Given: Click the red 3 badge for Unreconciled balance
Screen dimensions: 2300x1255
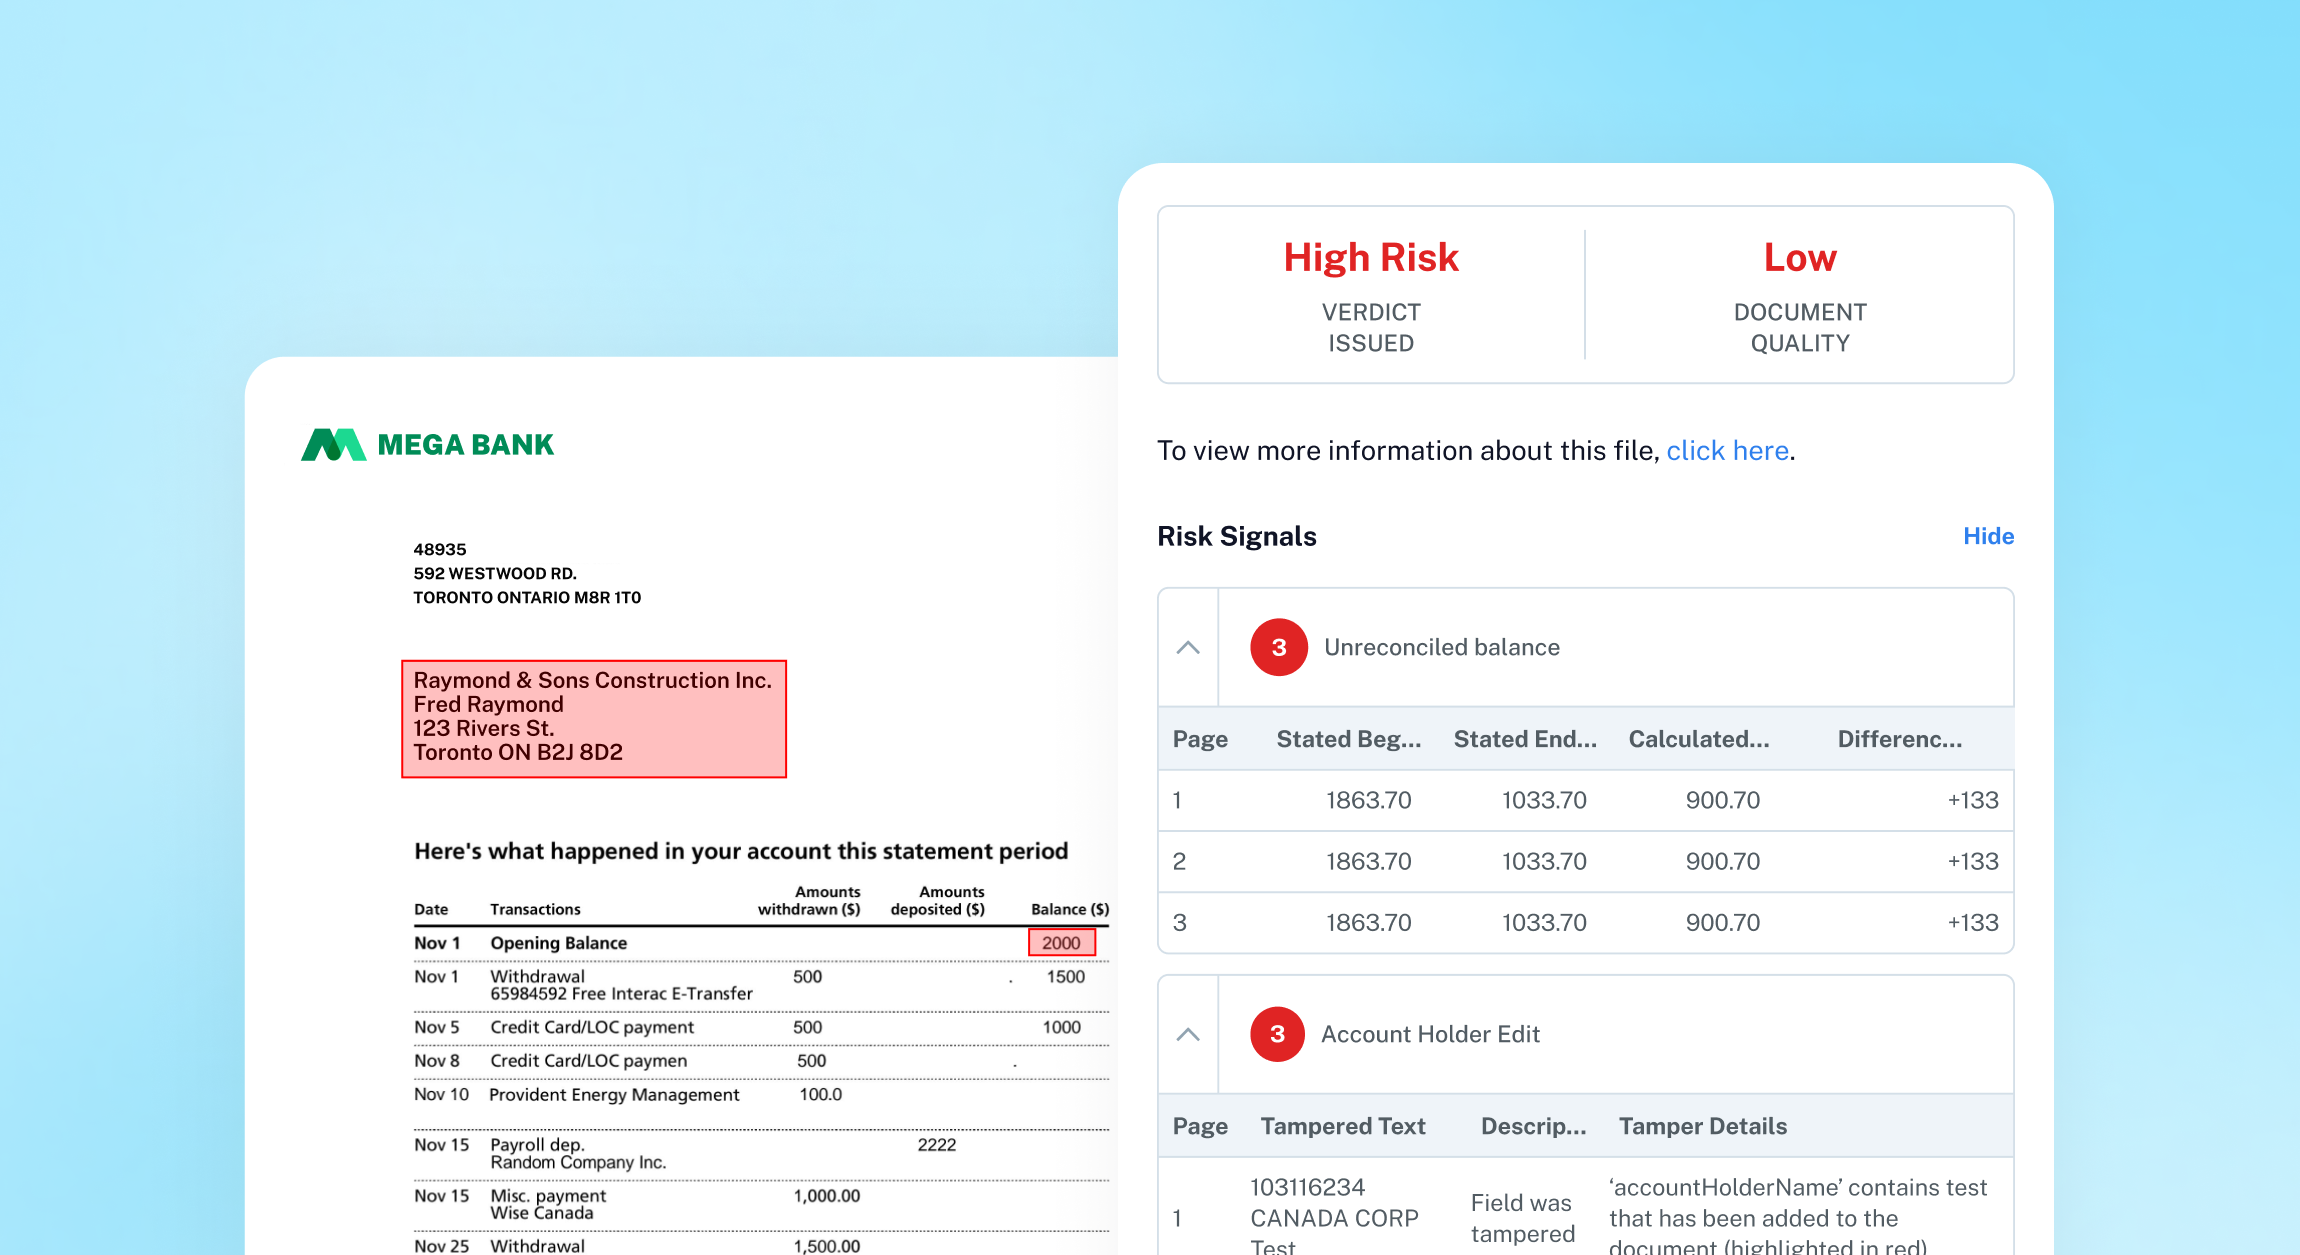Looking at the screenshot, I should click(x=1278, y=647).
